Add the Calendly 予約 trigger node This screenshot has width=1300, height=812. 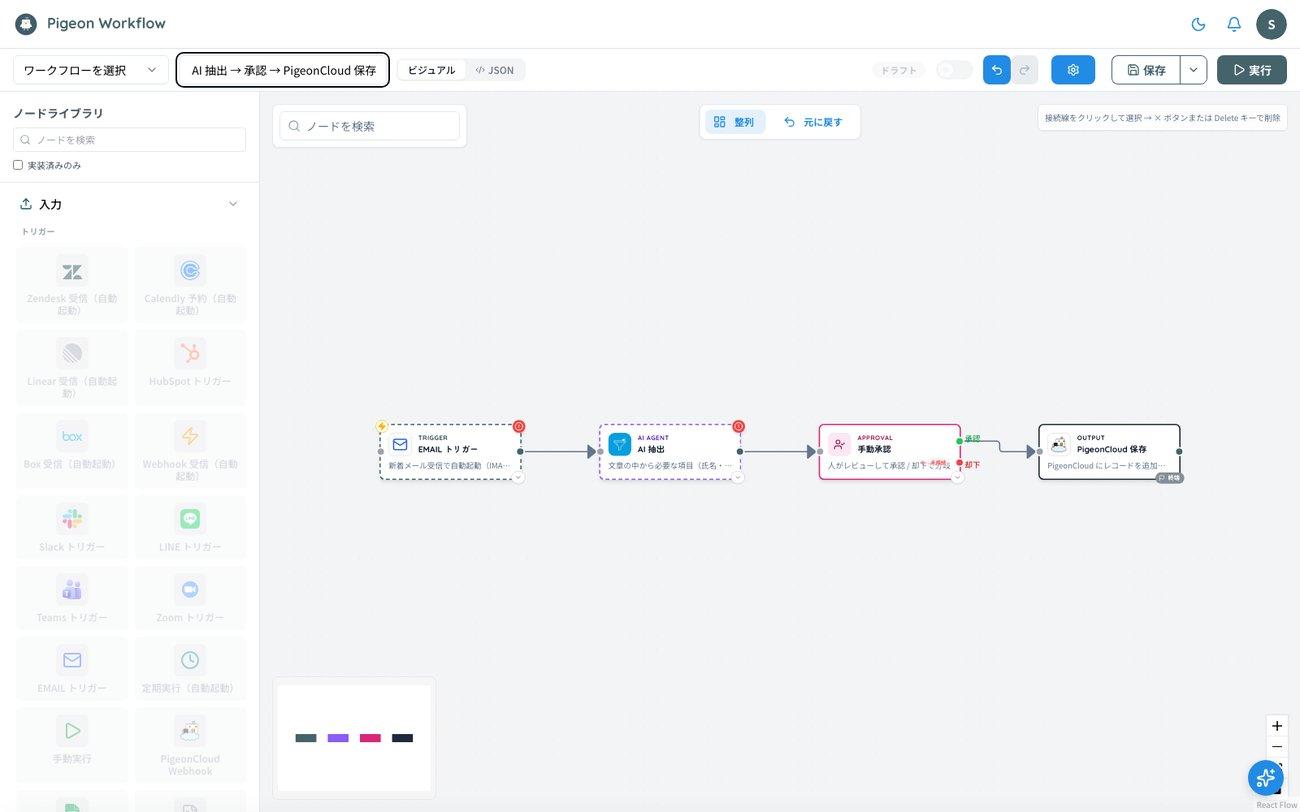(190, 285)
